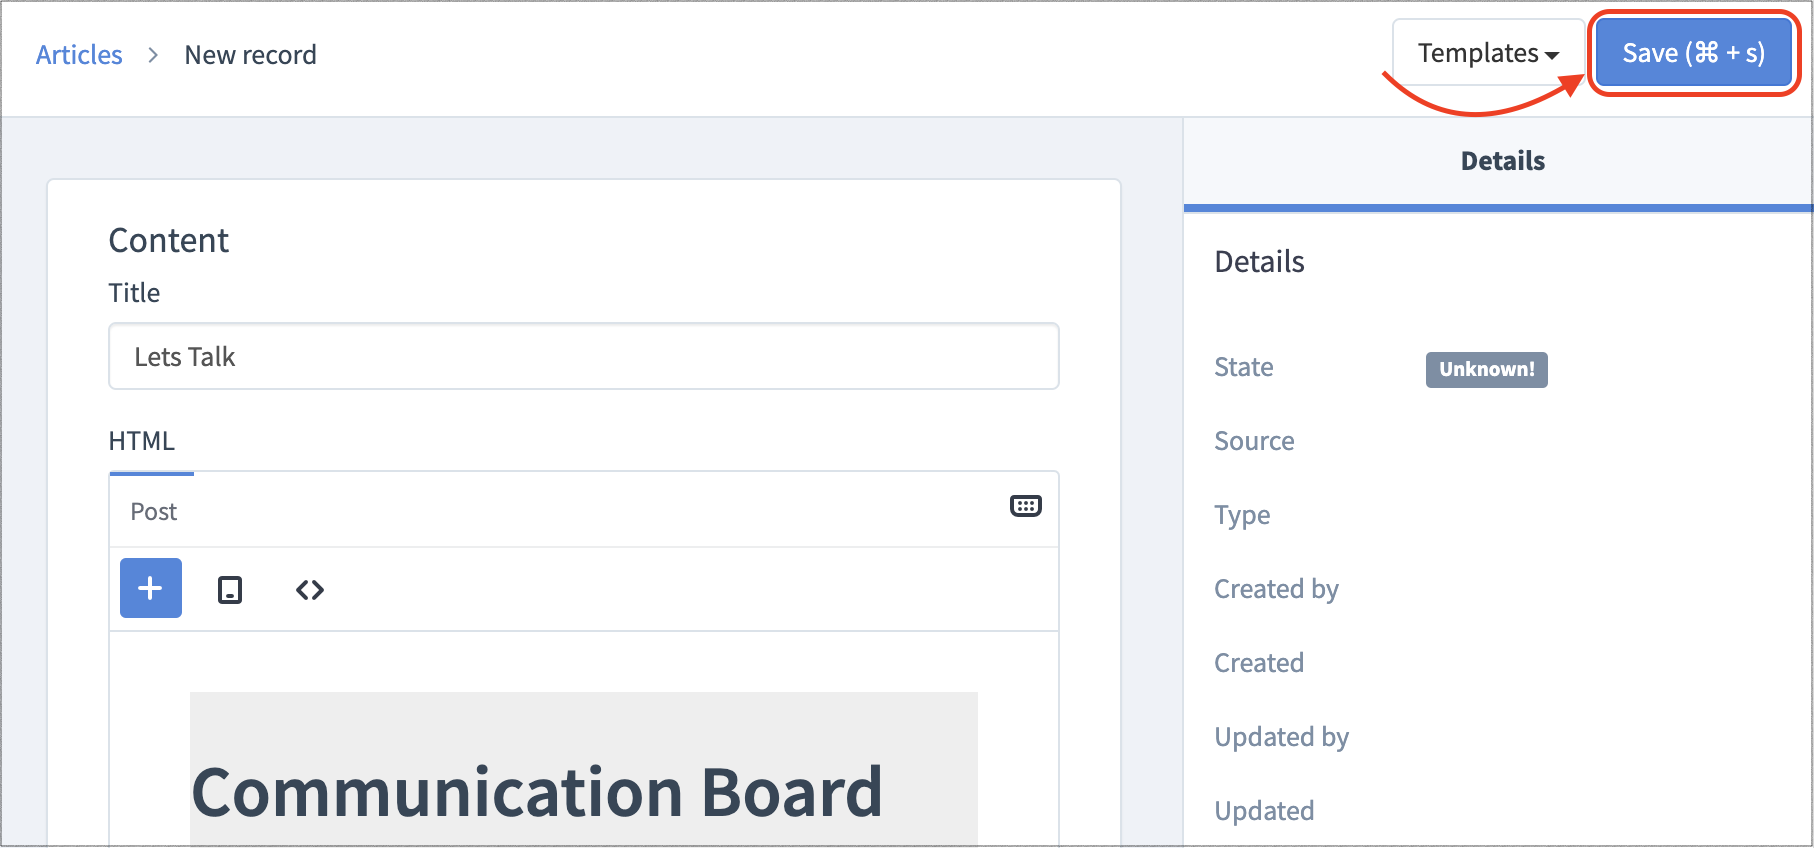Open the add block menu in editor
Screen dimensions: 1814x848
click(x=150, y=588)
